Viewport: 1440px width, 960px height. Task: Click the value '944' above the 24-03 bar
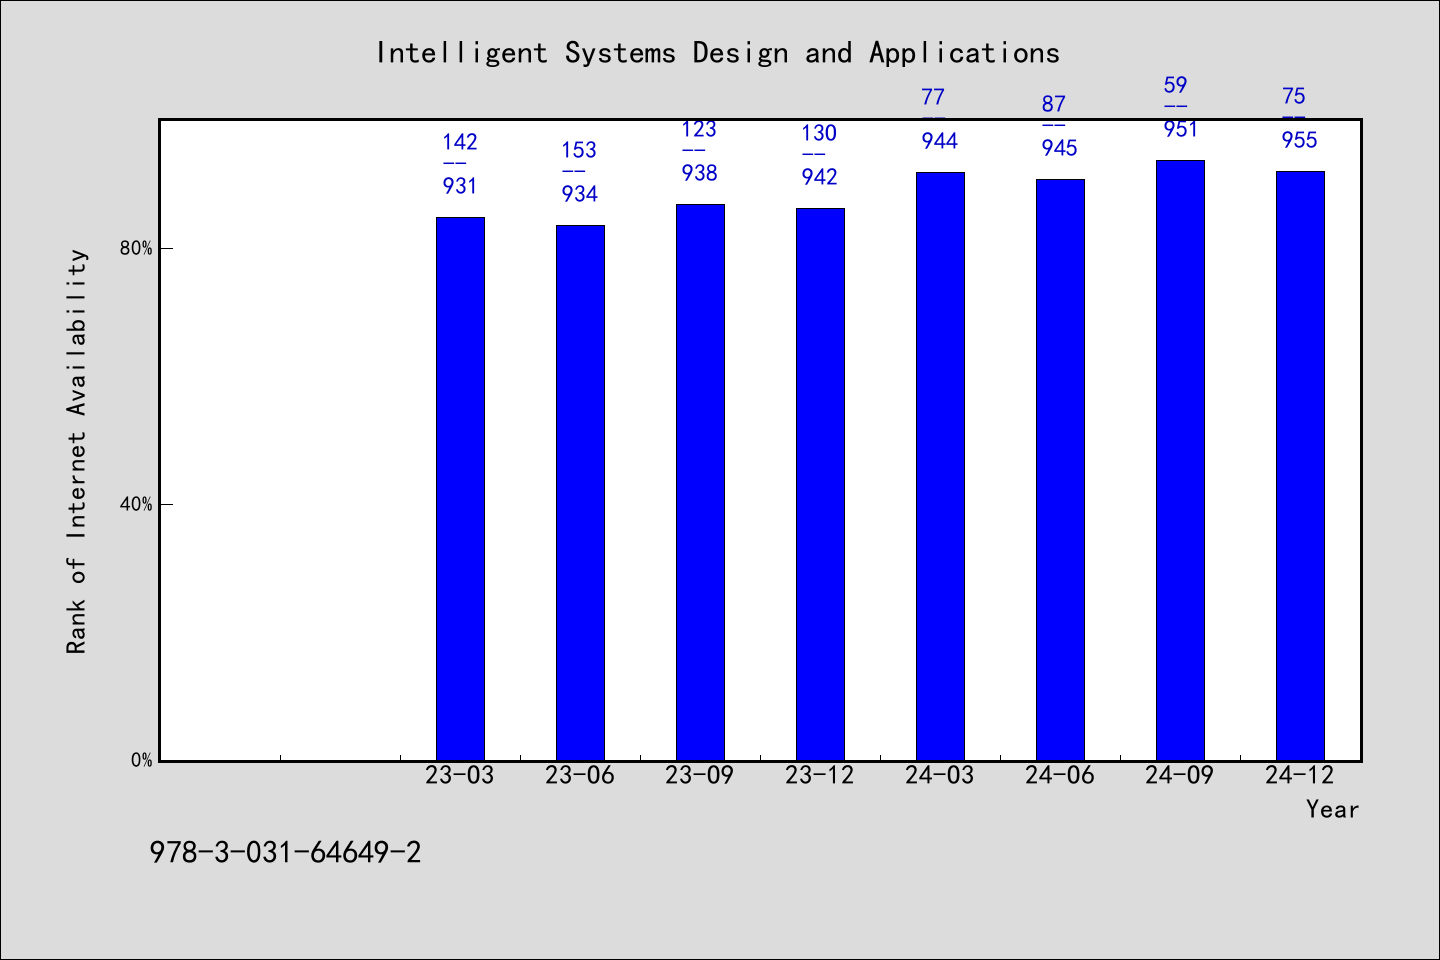[x=940, y=141]
